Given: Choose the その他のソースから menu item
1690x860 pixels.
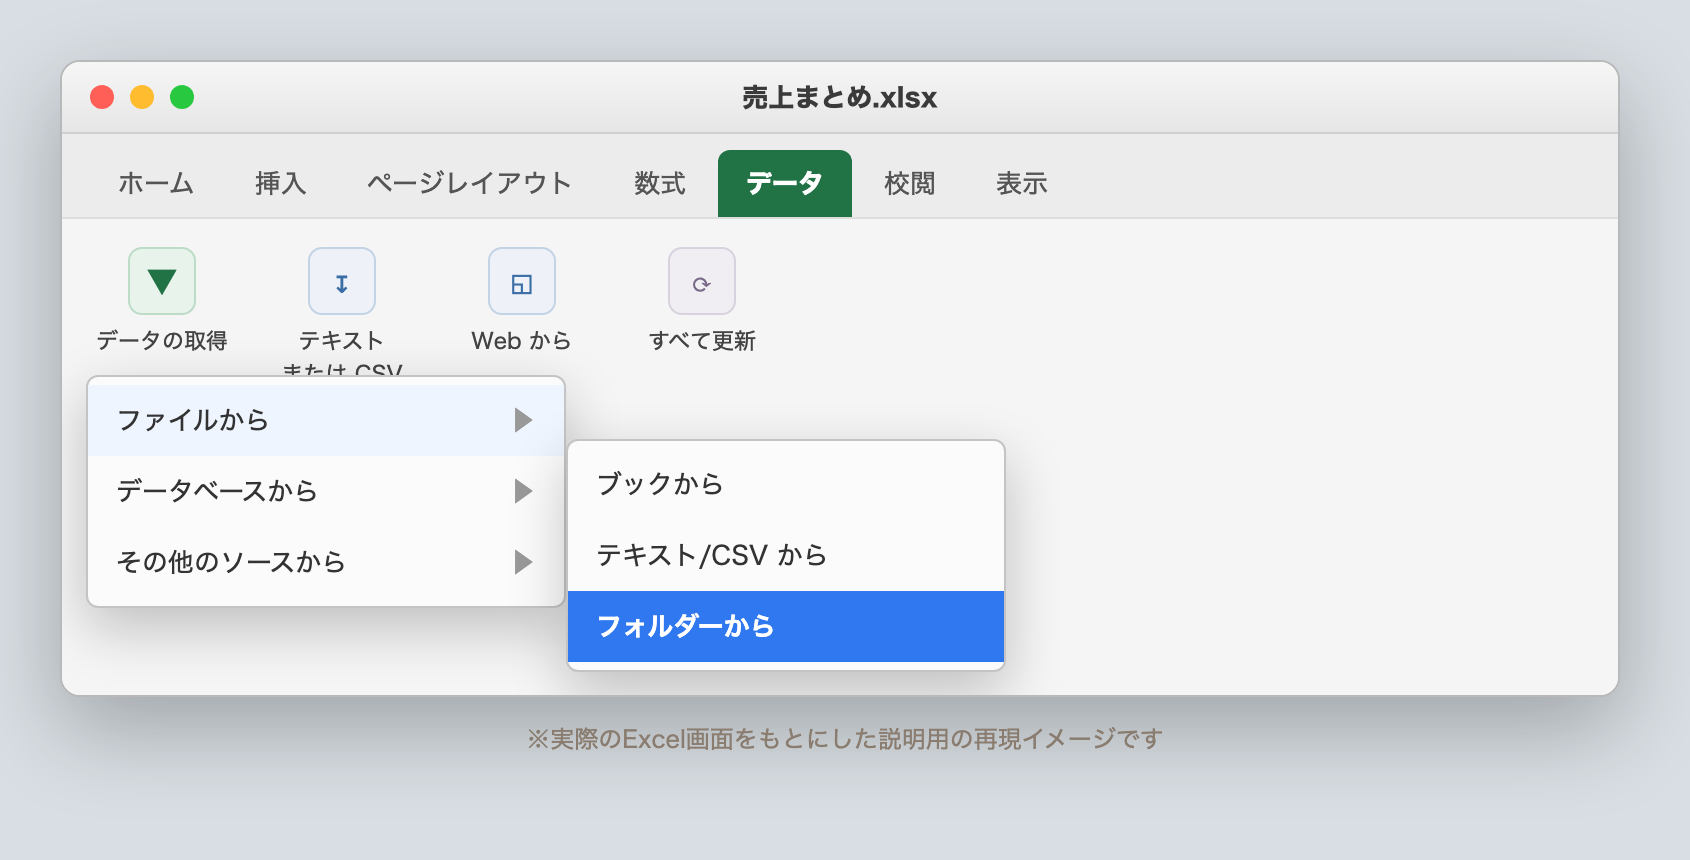Looking at the screenshot, I should point(326,562).
